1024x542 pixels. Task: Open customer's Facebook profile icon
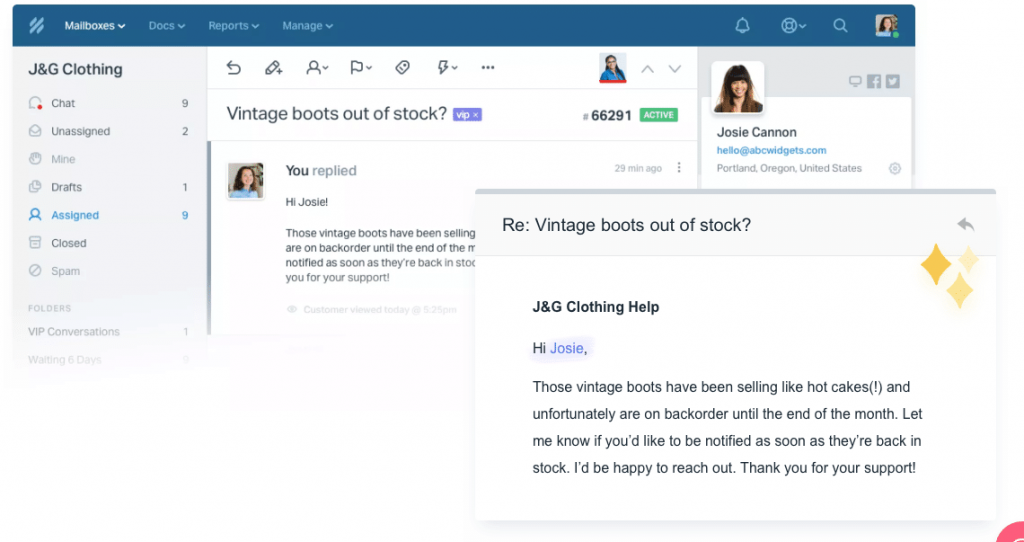pyautogui.click(x=874, y=82)
